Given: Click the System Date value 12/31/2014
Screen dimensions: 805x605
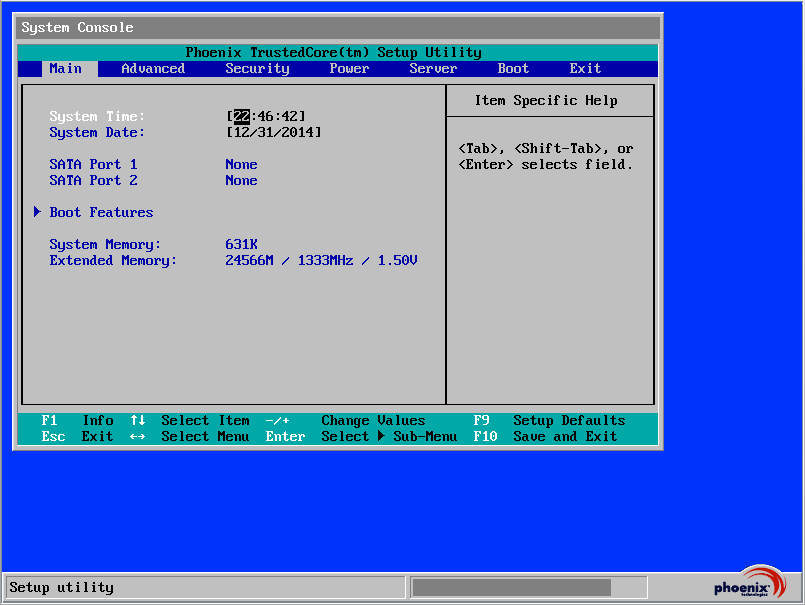Looking at the screenshot, I should (274, 133).
